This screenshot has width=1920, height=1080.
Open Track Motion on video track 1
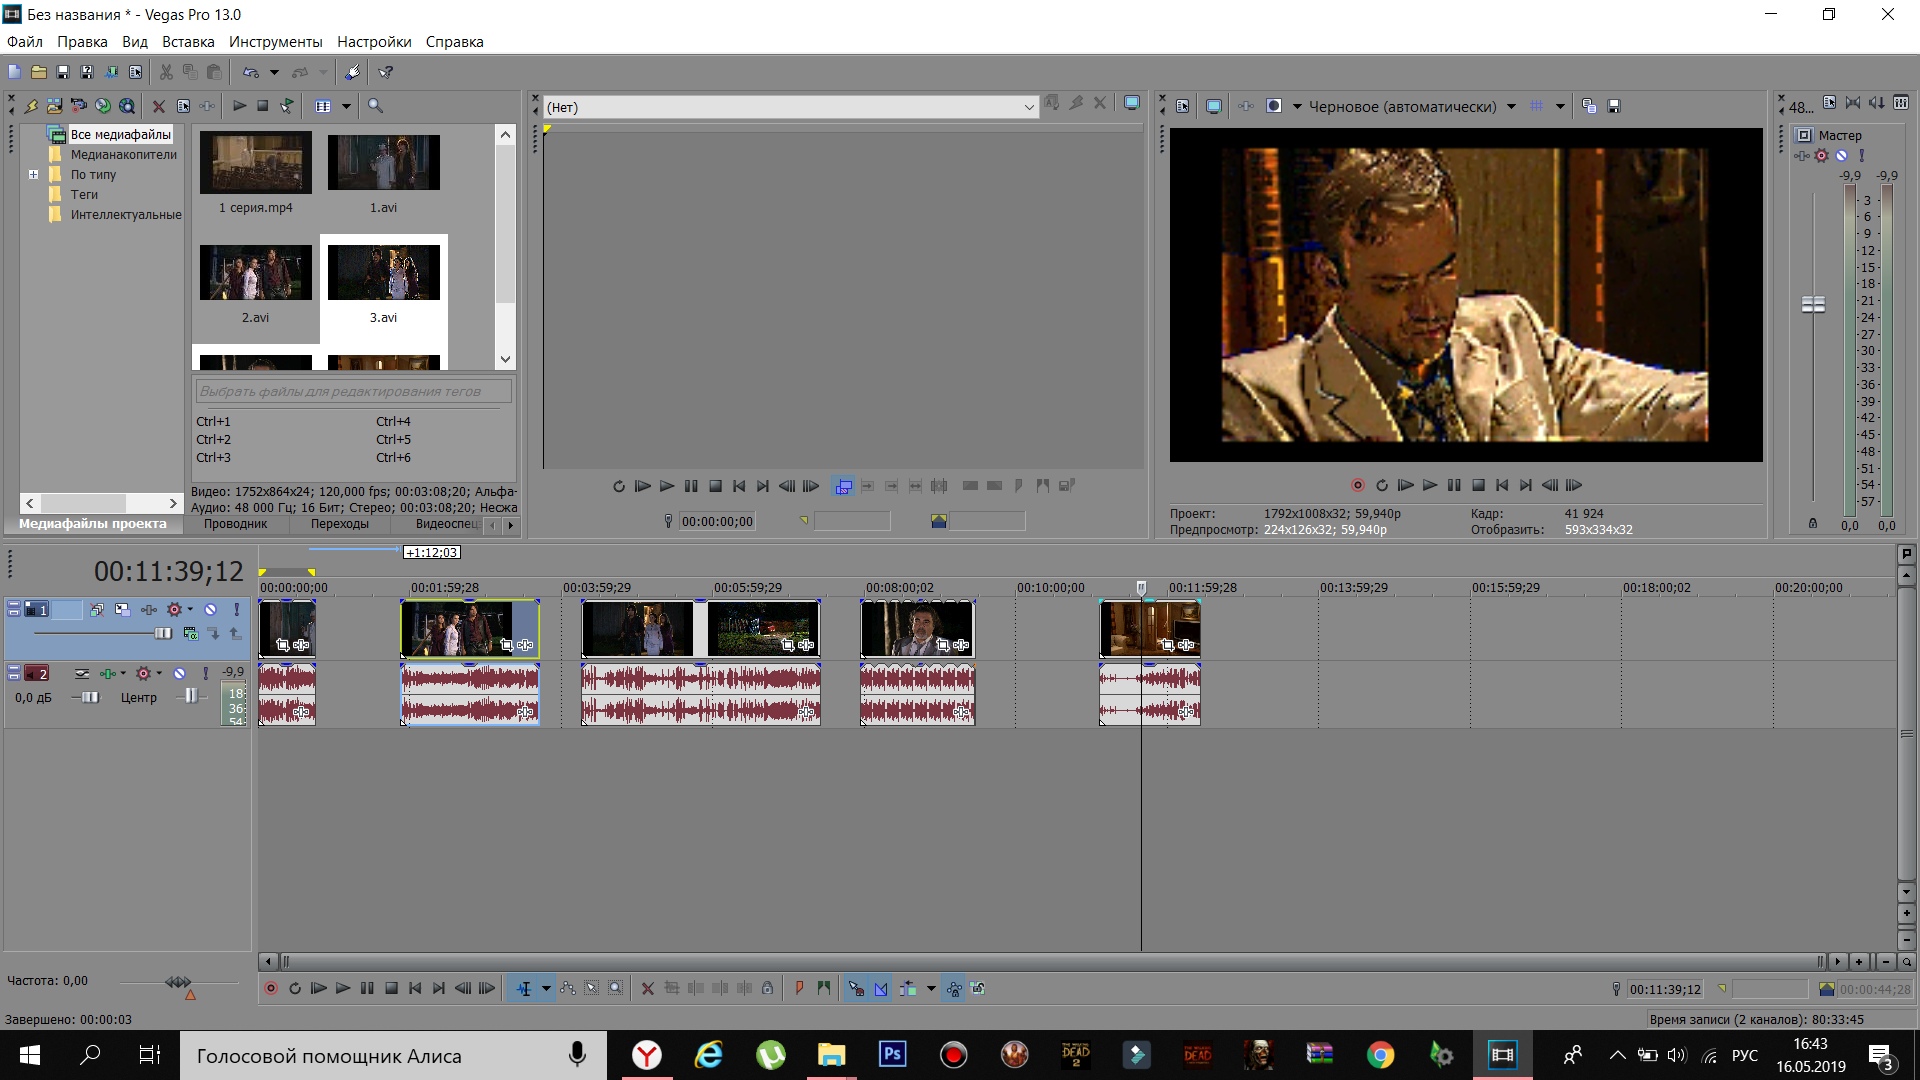122,610
